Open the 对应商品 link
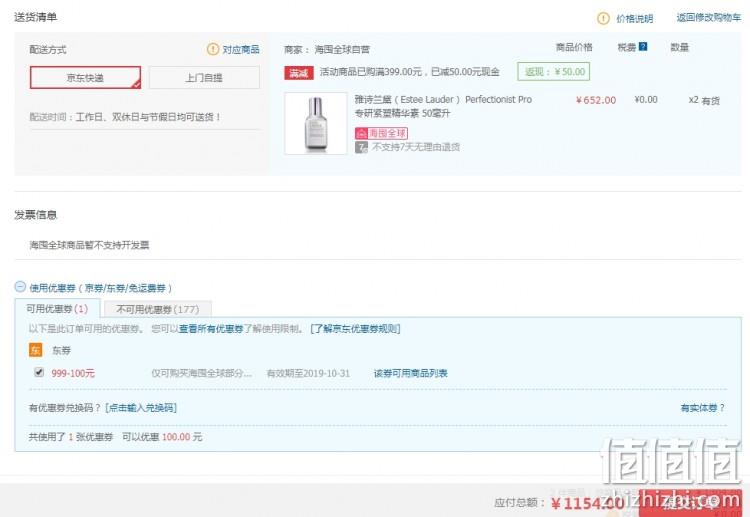This screenshot has height=517, width=750. [x=241, y=49]
